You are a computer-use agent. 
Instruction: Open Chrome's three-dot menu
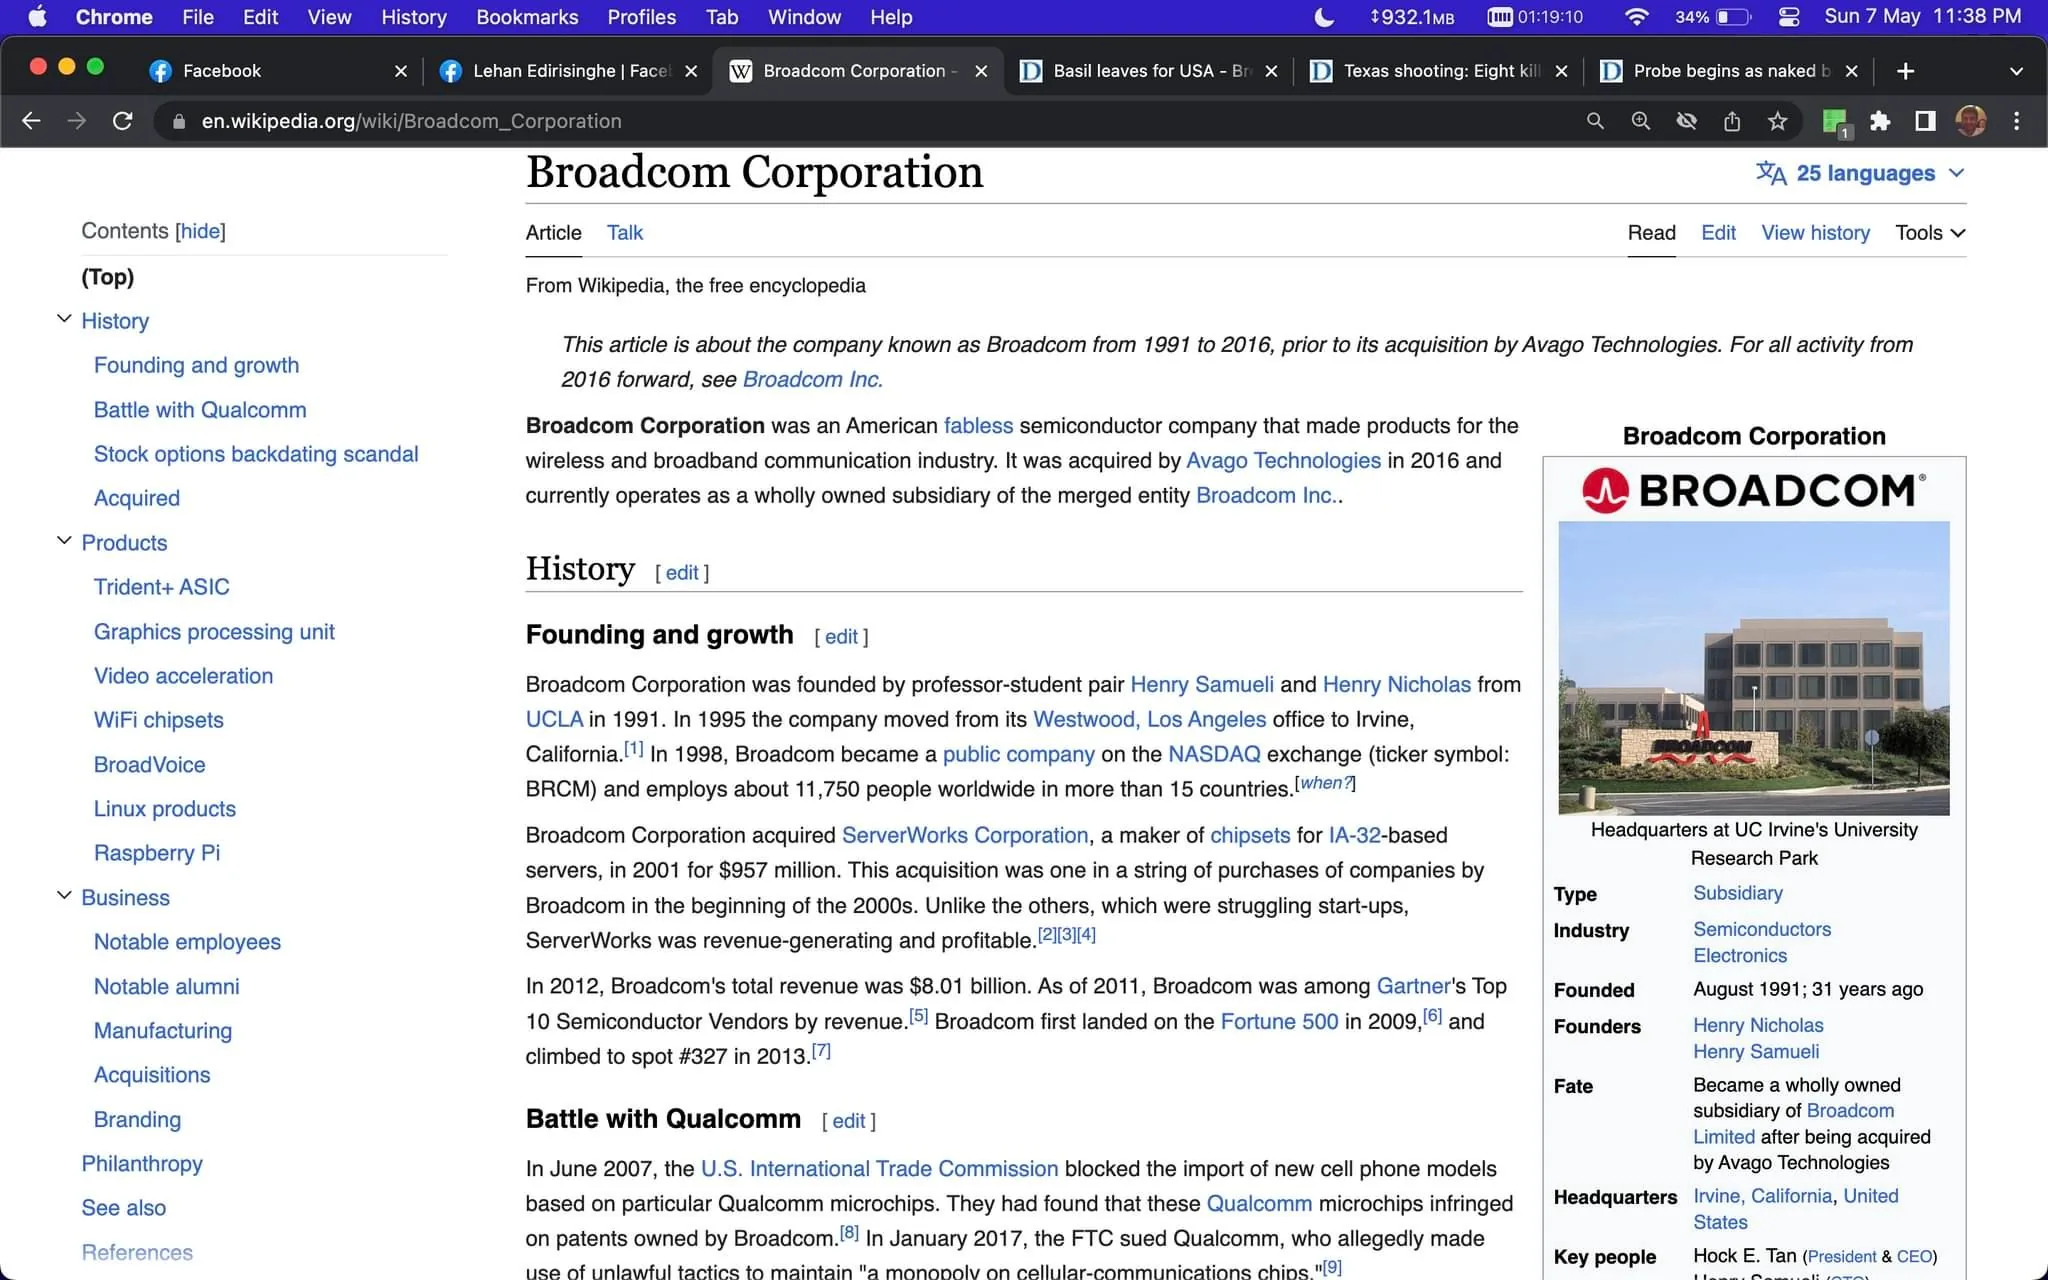click(2016, 120)
